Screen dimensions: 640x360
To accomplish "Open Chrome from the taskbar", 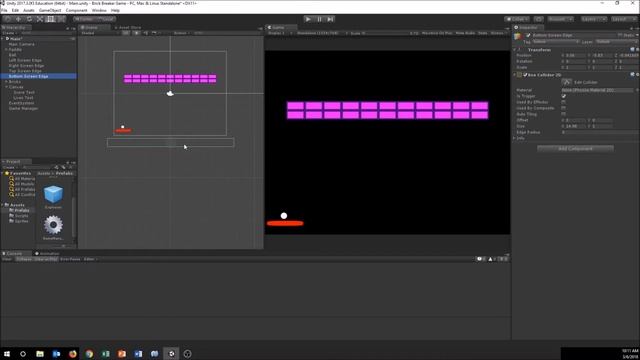I will point(89,353).
